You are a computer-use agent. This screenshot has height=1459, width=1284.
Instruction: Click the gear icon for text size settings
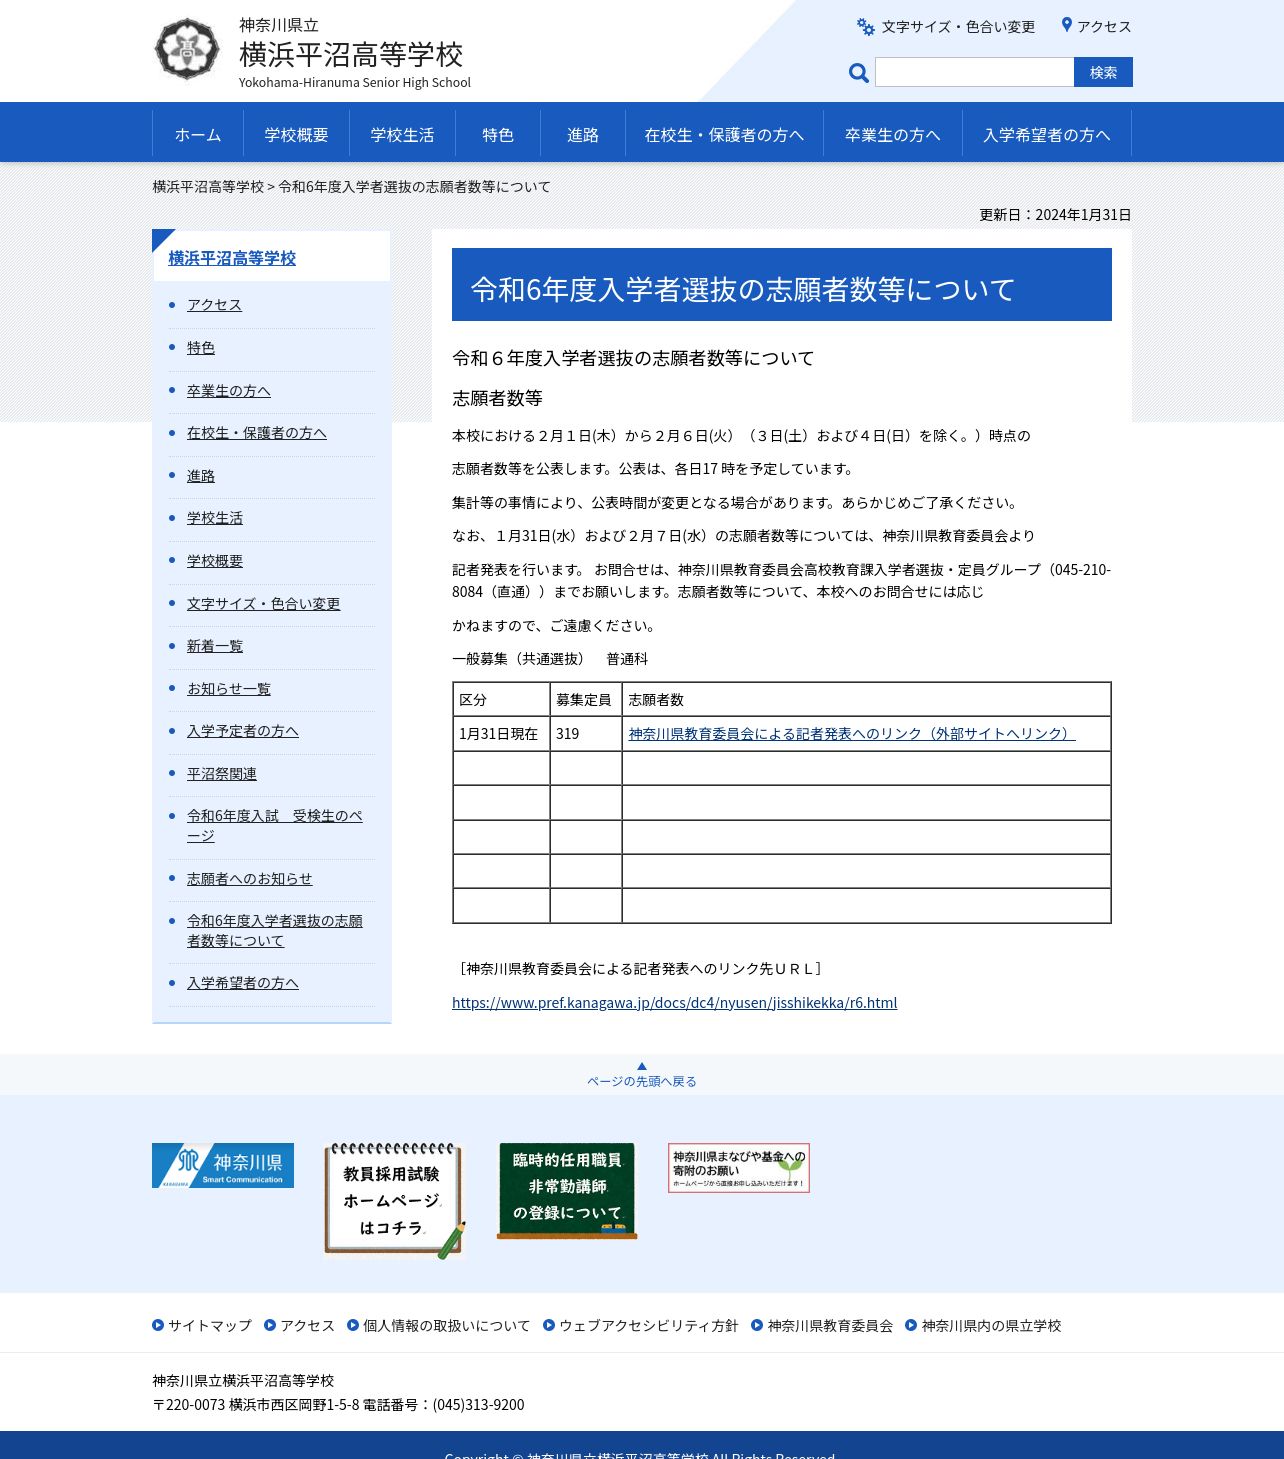866,27
